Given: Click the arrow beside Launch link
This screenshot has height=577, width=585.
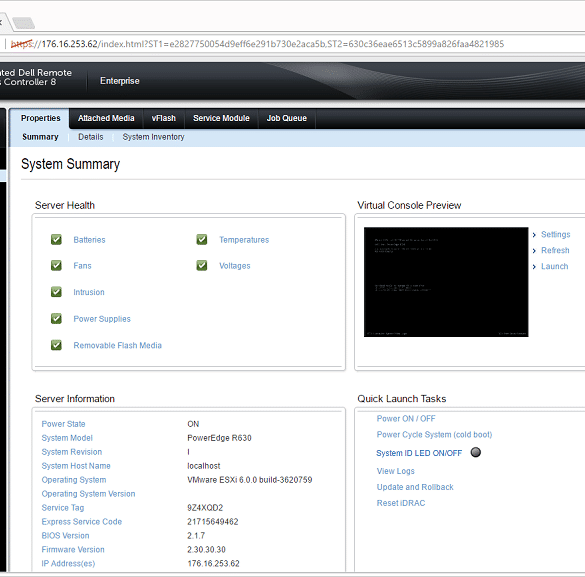Looking at the screenshot, I should (534, 267).
